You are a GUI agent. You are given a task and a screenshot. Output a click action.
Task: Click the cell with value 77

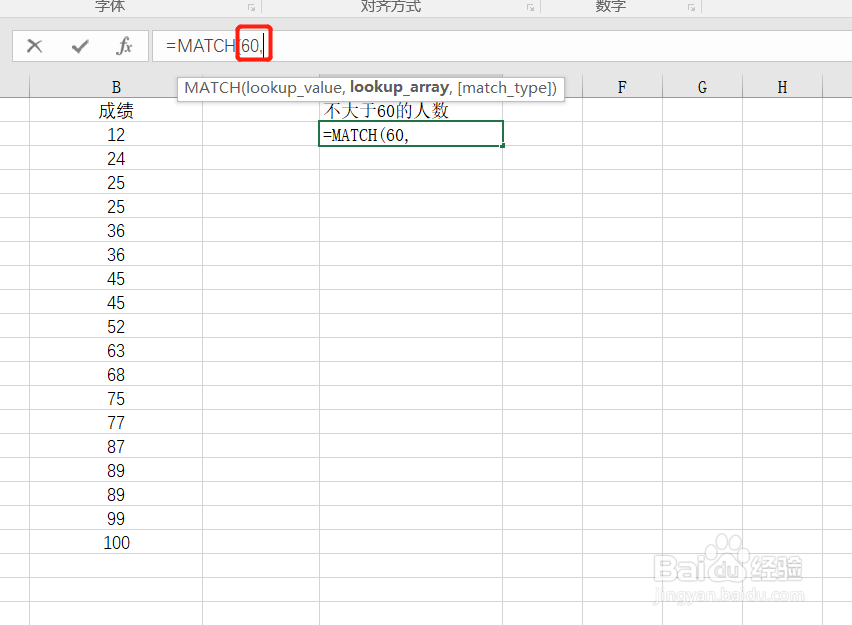(116, 422)
